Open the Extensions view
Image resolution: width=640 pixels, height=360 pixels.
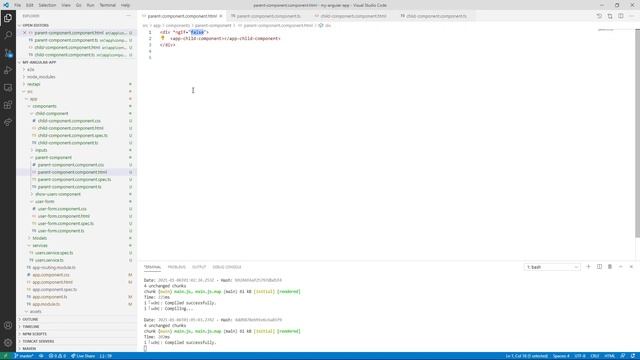pyautogui.click(x=8, y=105)
